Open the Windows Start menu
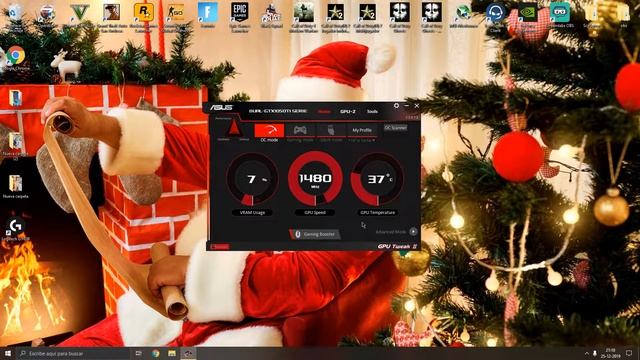Viewport: 640px width, 360px height. pyautogui.click(x=8, y=353)
